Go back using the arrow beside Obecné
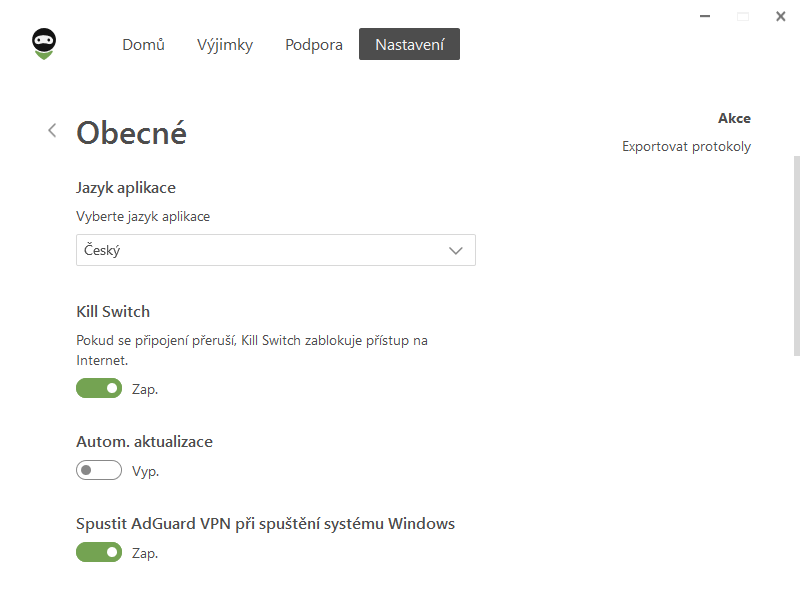The width and height of the screenshot is (800, 600). point(52,131)
